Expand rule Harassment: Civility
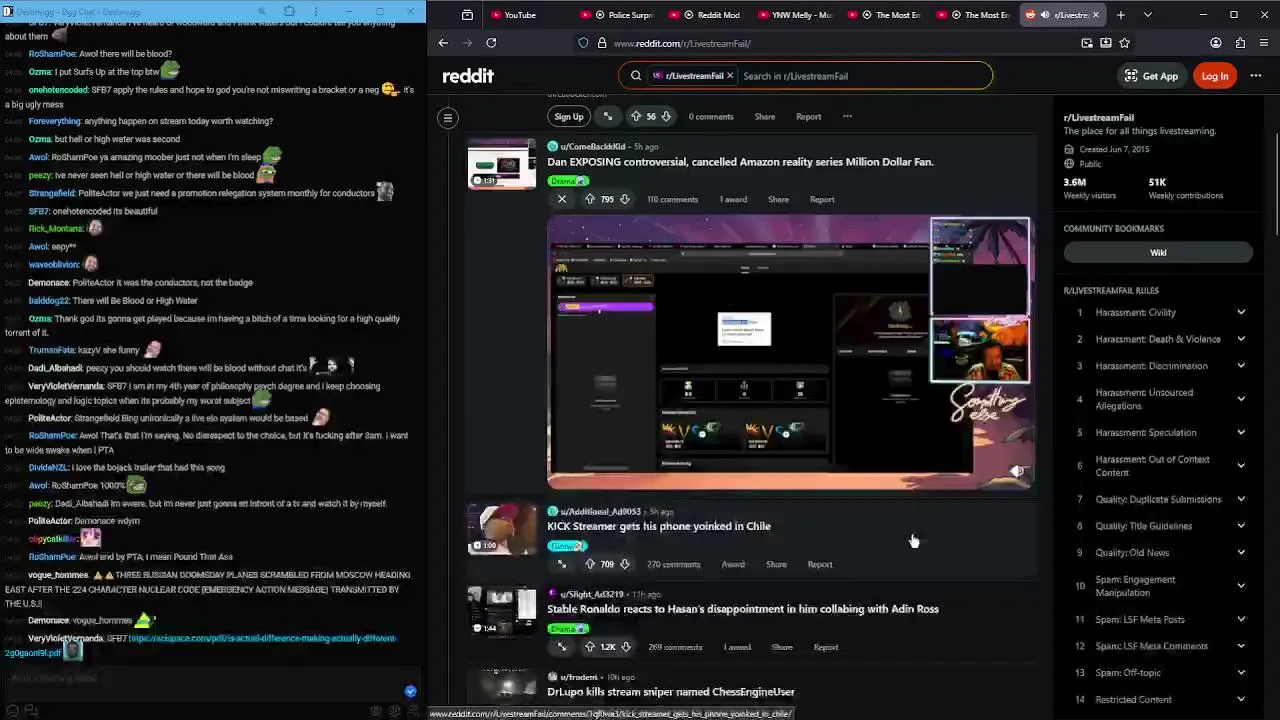The height and width of the screenshot is (720, 1280). (x=1241, y=313)
